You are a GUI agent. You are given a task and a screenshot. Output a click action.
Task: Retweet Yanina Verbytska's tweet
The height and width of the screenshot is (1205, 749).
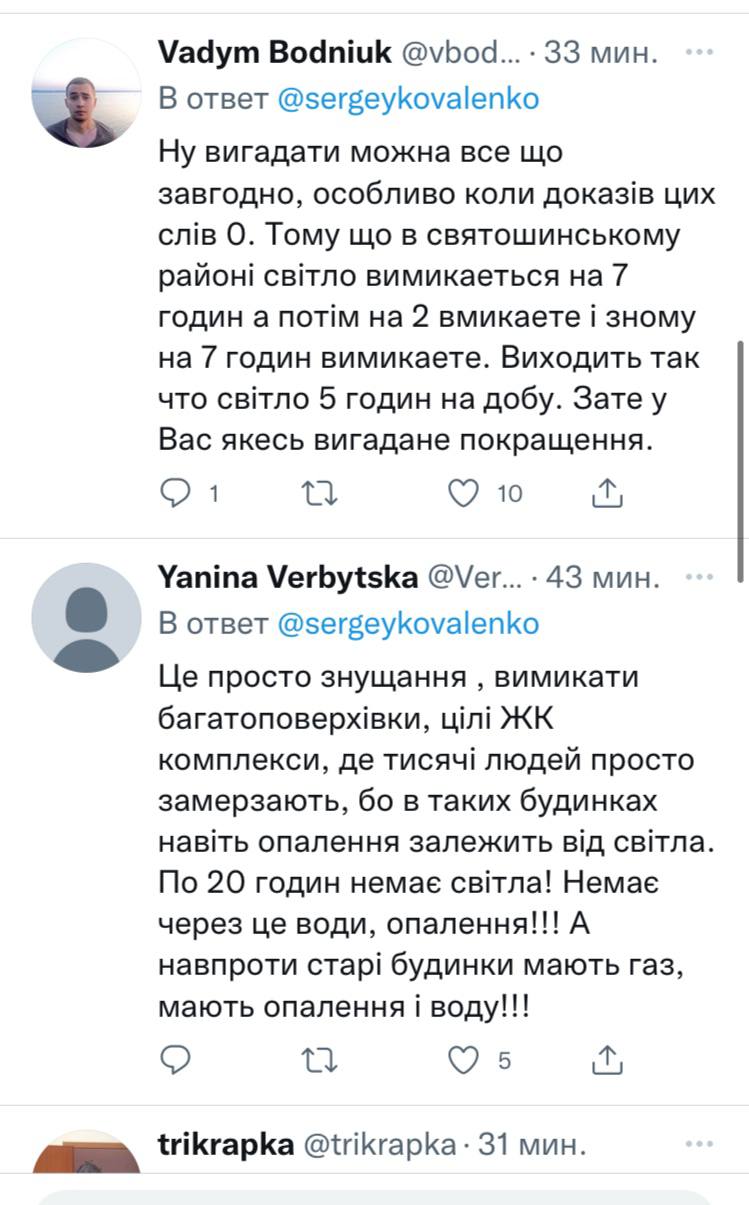pos(321,1060)
